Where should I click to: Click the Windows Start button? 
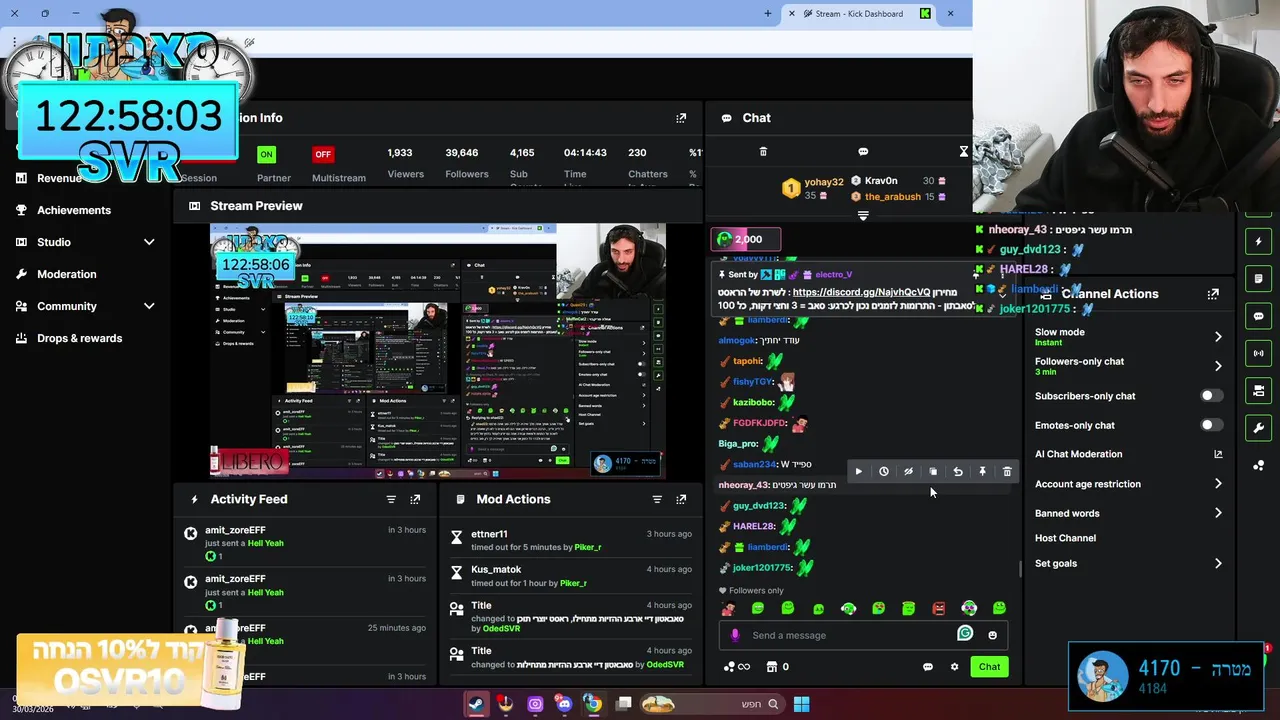801,704
